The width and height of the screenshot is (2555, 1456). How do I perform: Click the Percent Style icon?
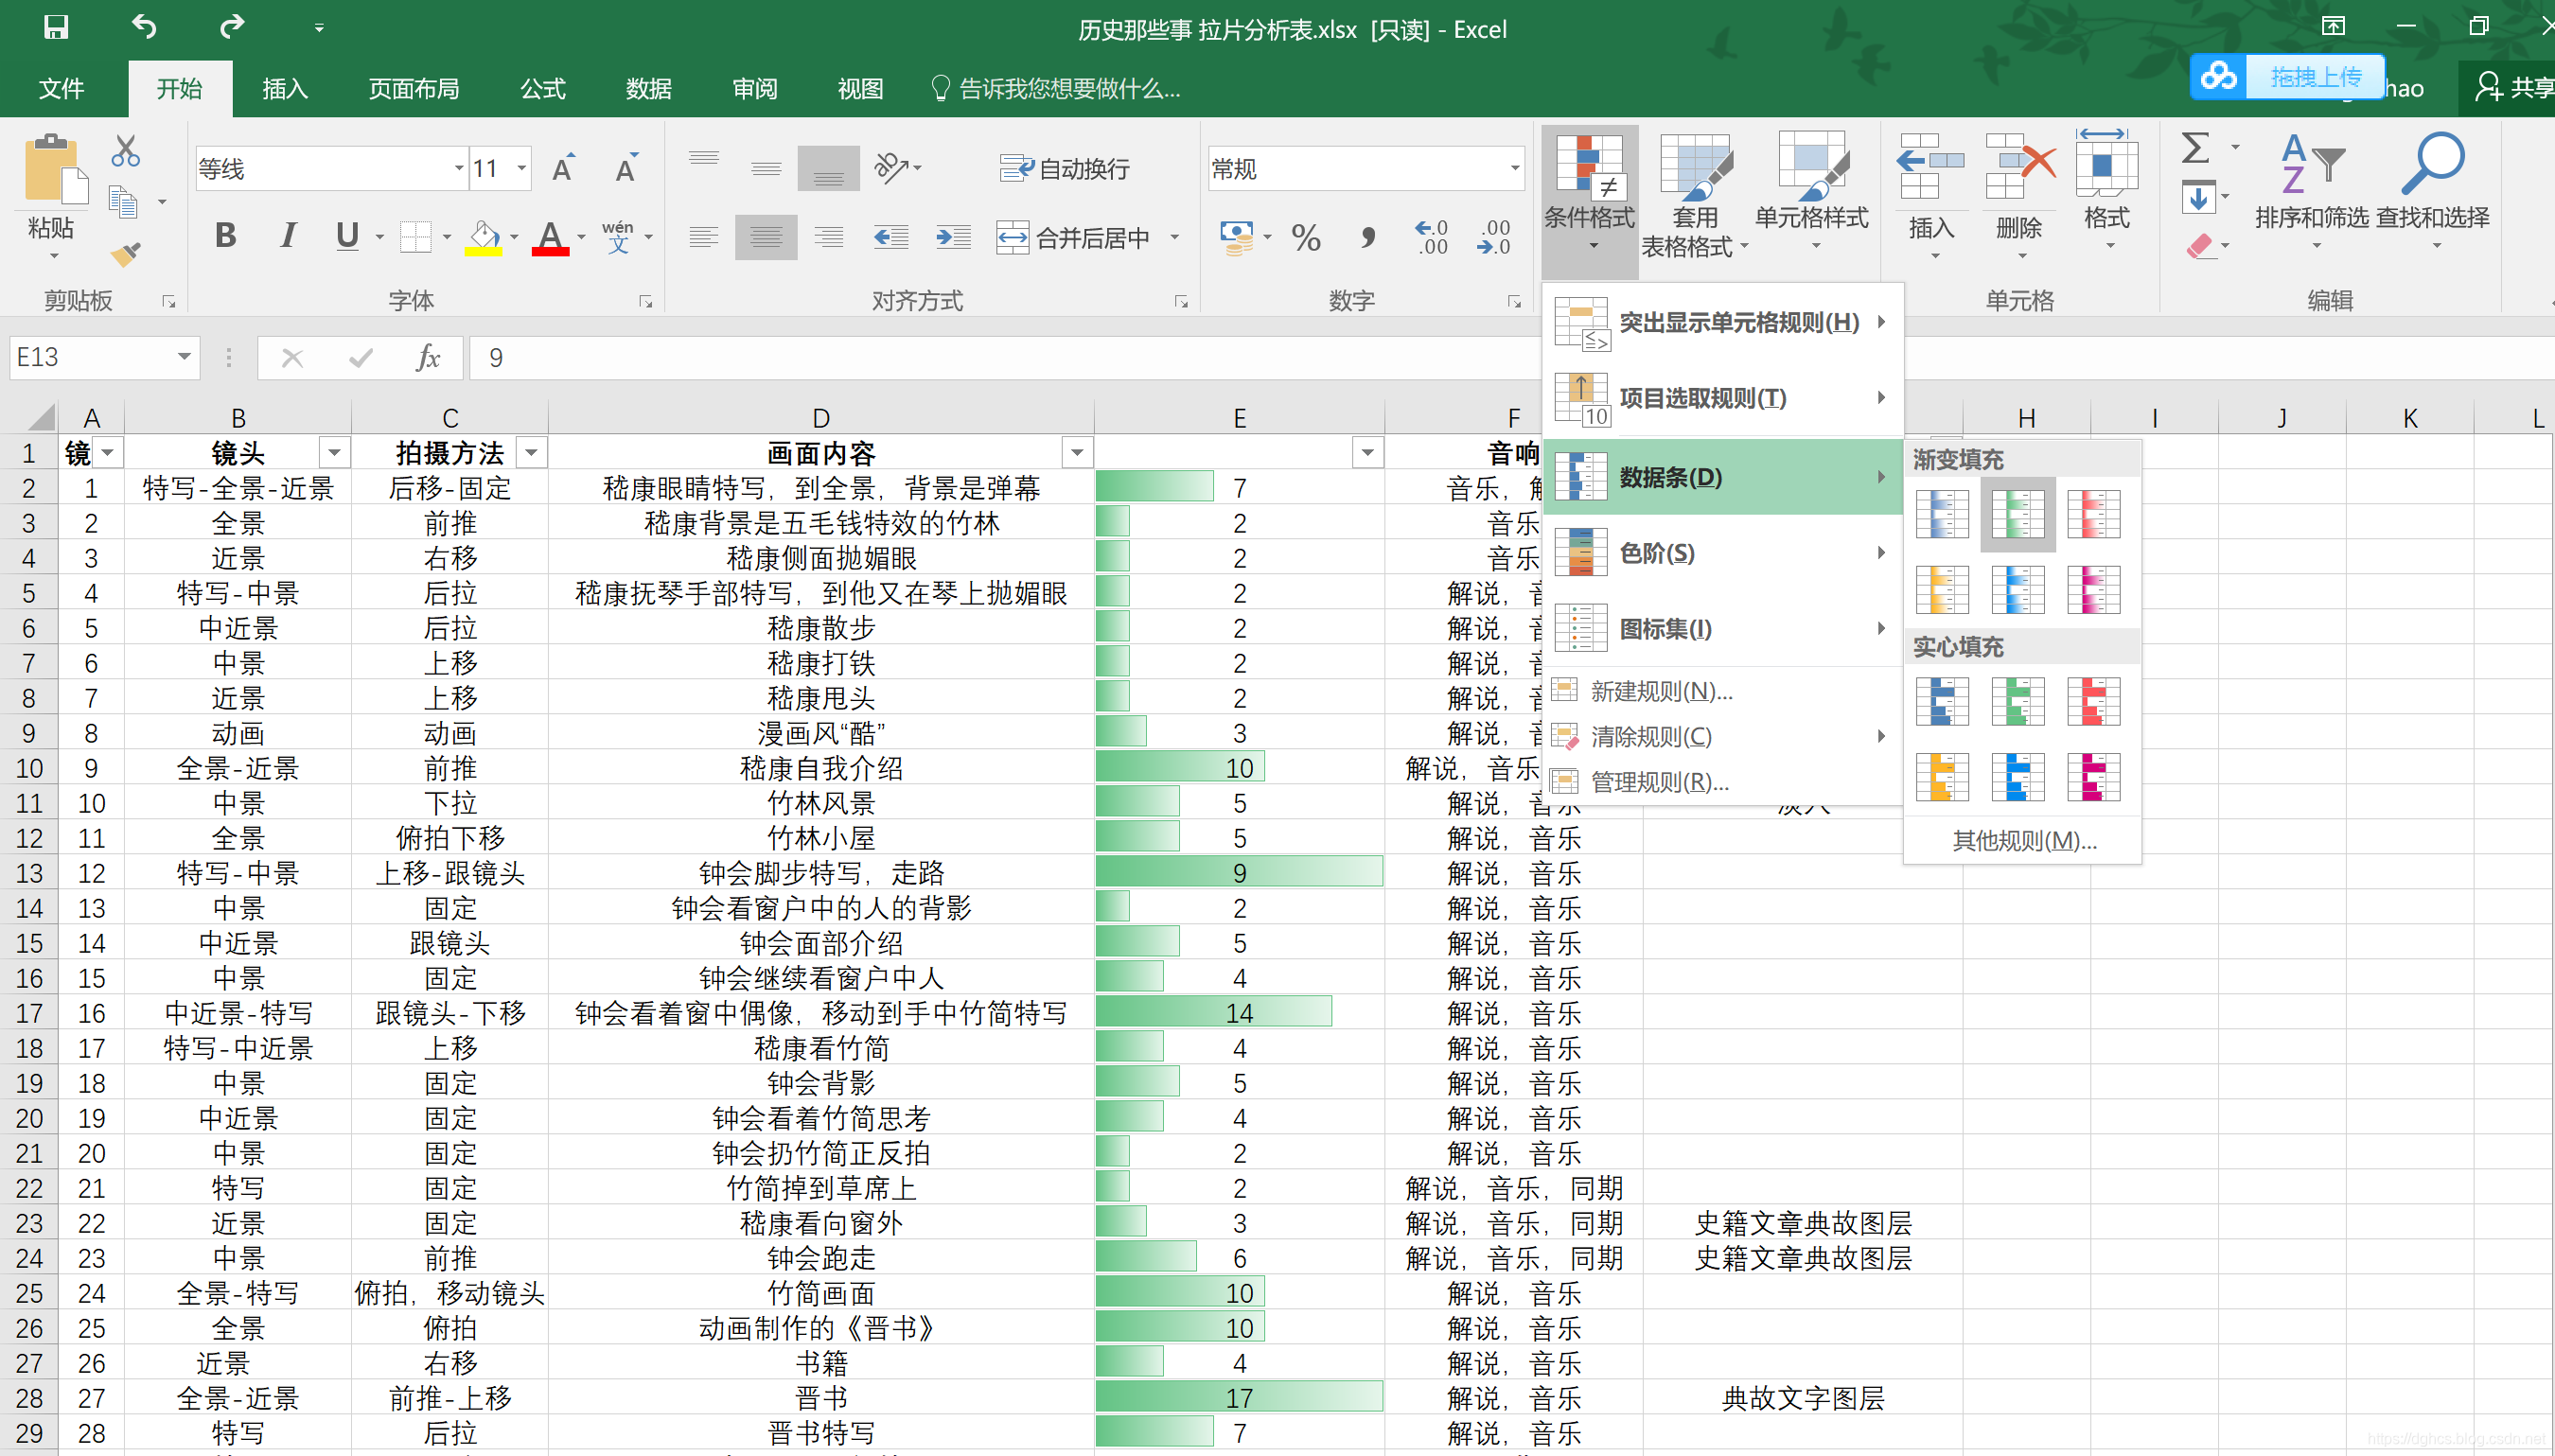(1305, 238)
